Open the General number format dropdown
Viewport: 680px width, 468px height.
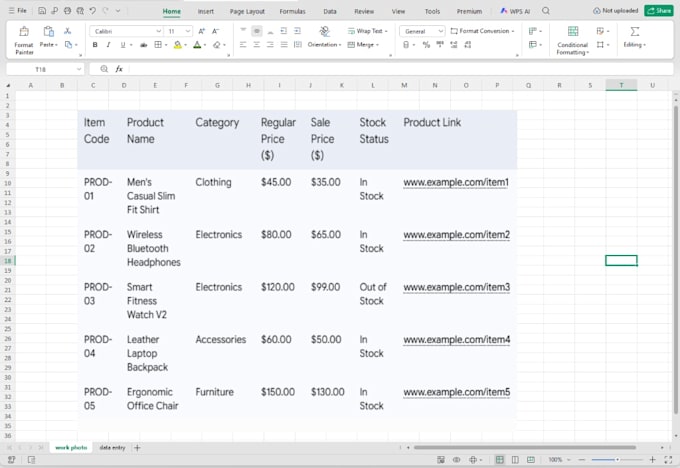[441, 31]
